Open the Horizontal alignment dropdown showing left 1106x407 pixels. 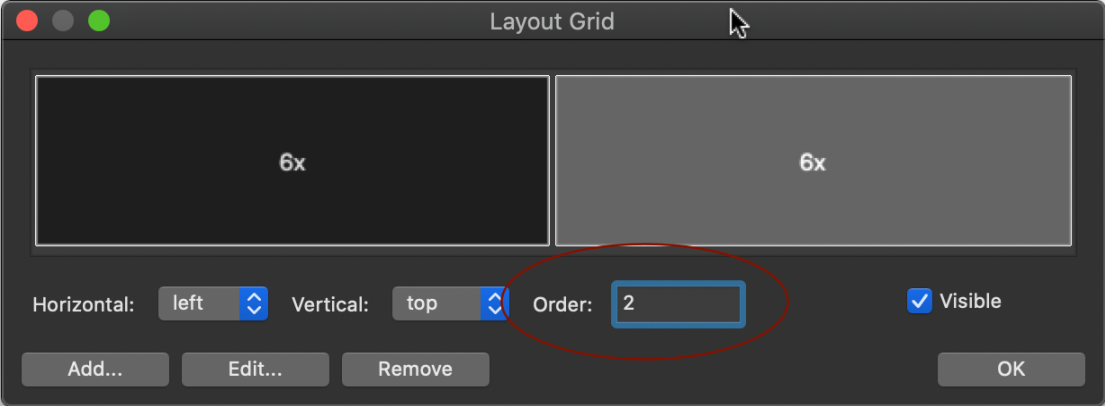tap(213, 303)
